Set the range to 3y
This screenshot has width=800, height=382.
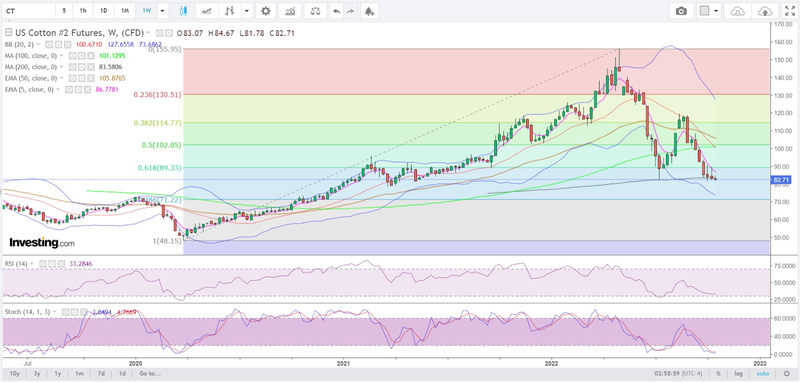37,374
